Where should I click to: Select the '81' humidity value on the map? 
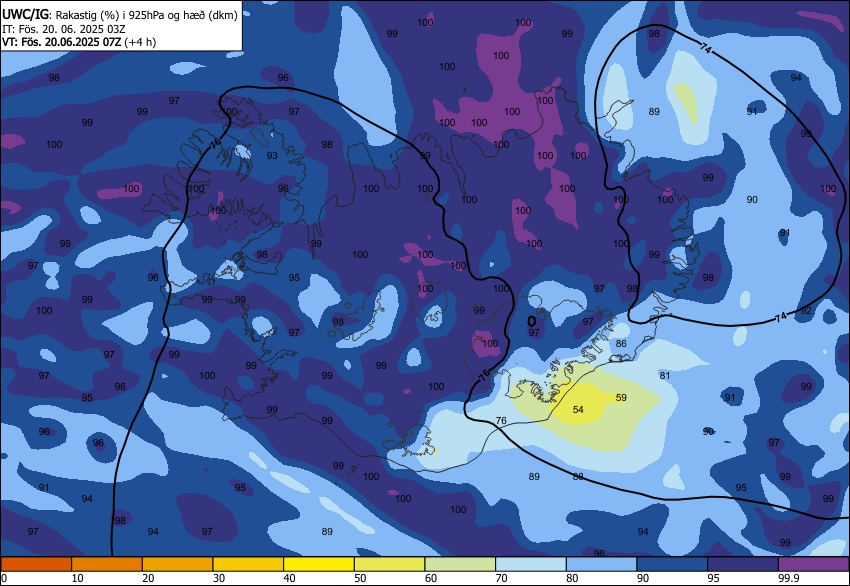pos(665,375)
